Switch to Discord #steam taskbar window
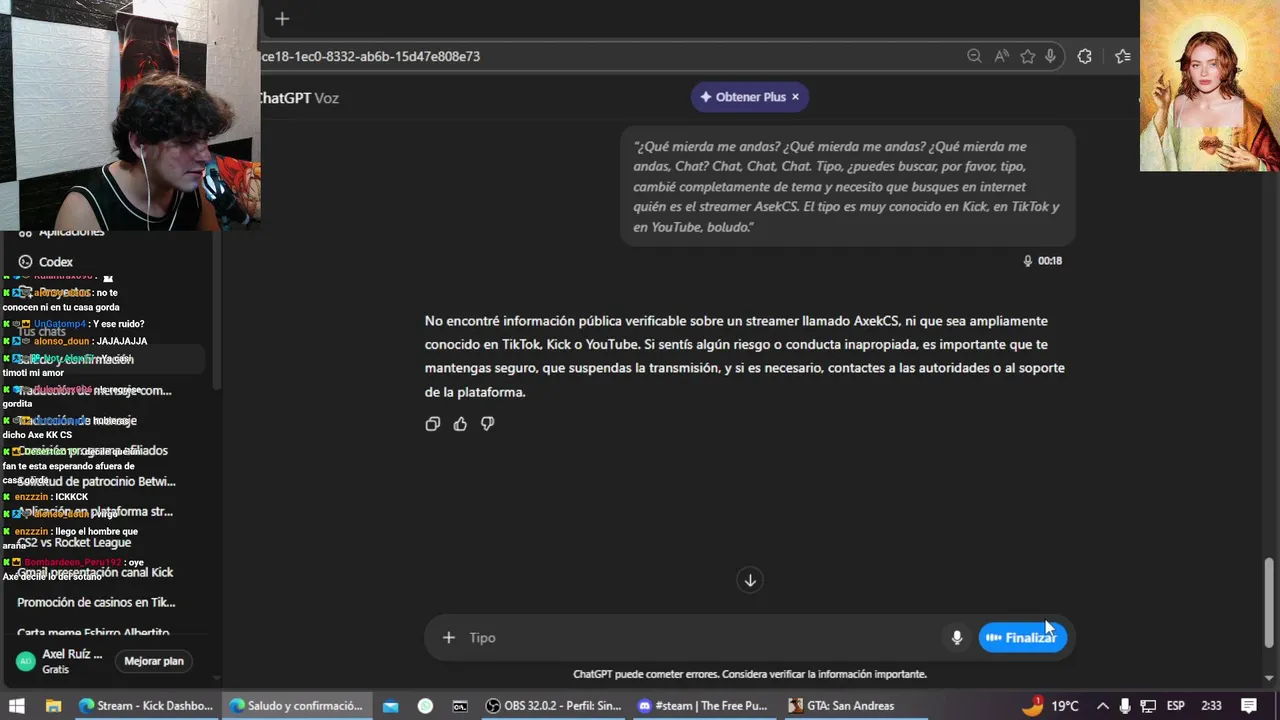This screenshot has height=720, width=1280. 703,705
